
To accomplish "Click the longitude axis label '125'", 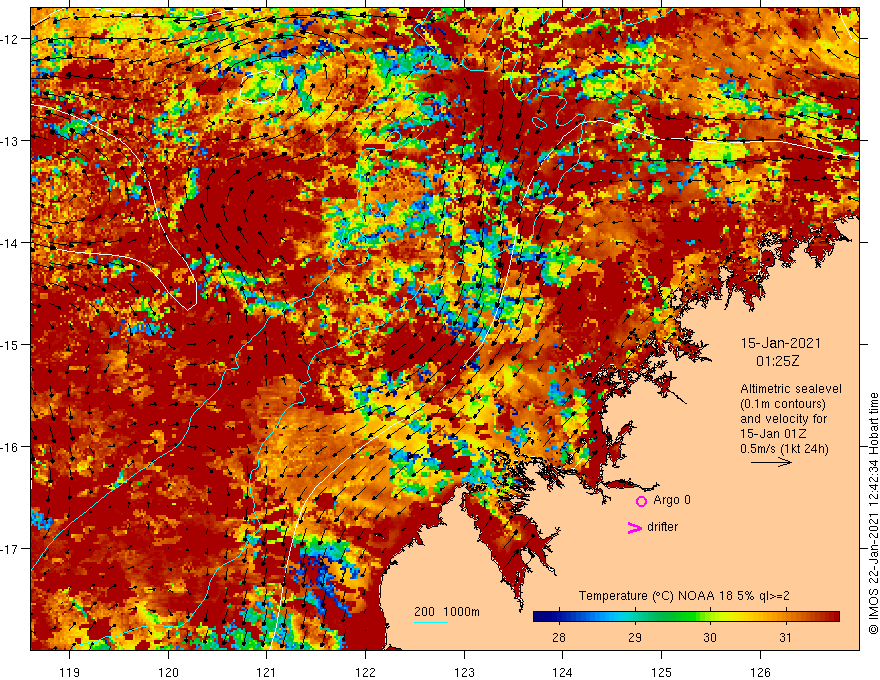I will point(661,672).
